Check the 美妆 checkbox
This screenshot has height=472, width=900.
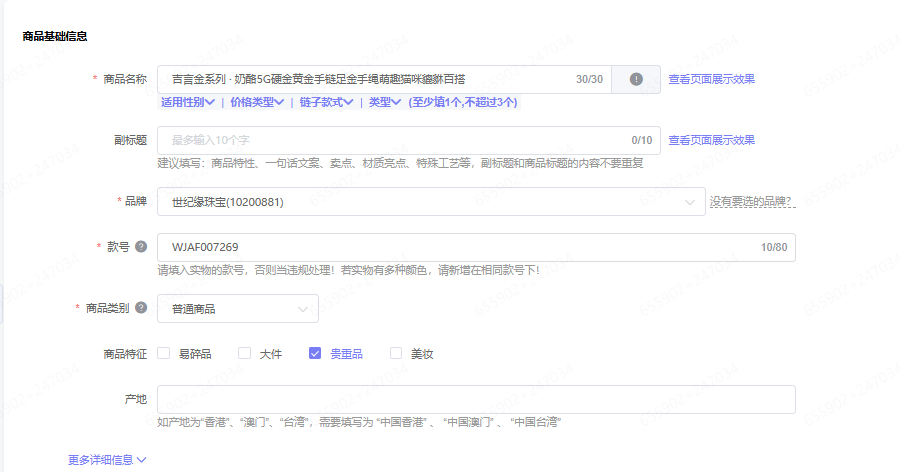click(x=396, y=353)
